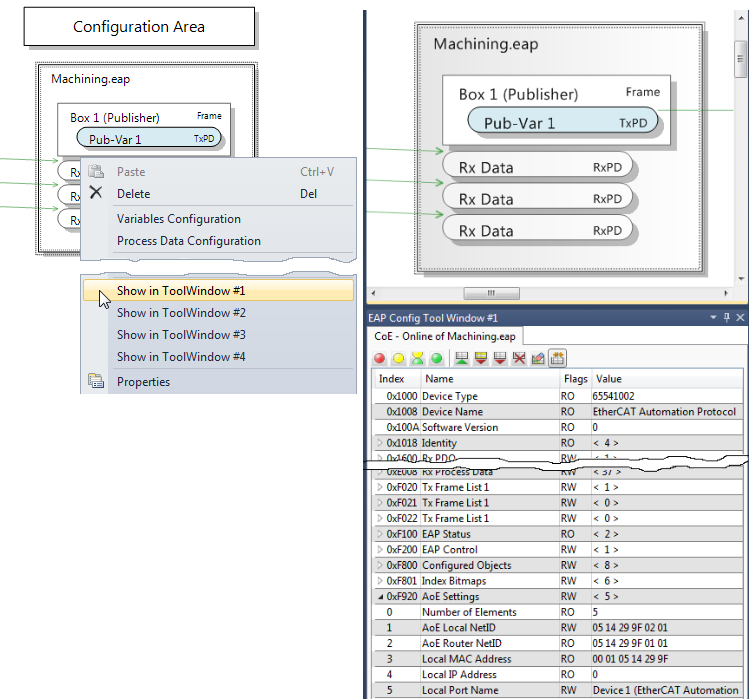Click the horizontal scrollbar thumb under the diagram
The image size is (749, 699).
click(x=492, y=293)
